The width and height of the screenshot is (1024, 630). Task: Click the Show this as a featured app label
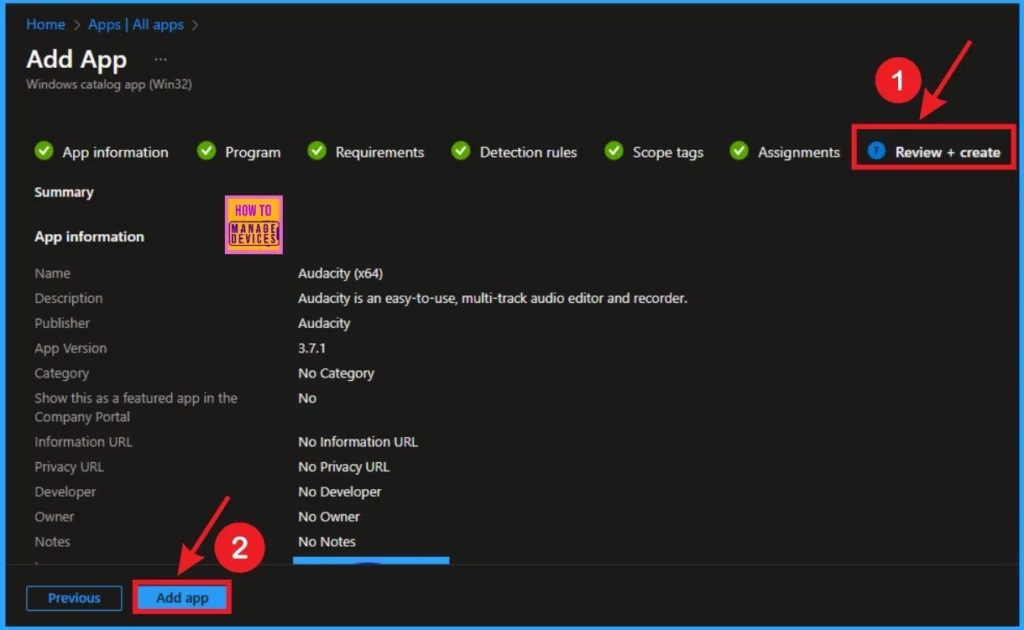pos(136,407)
